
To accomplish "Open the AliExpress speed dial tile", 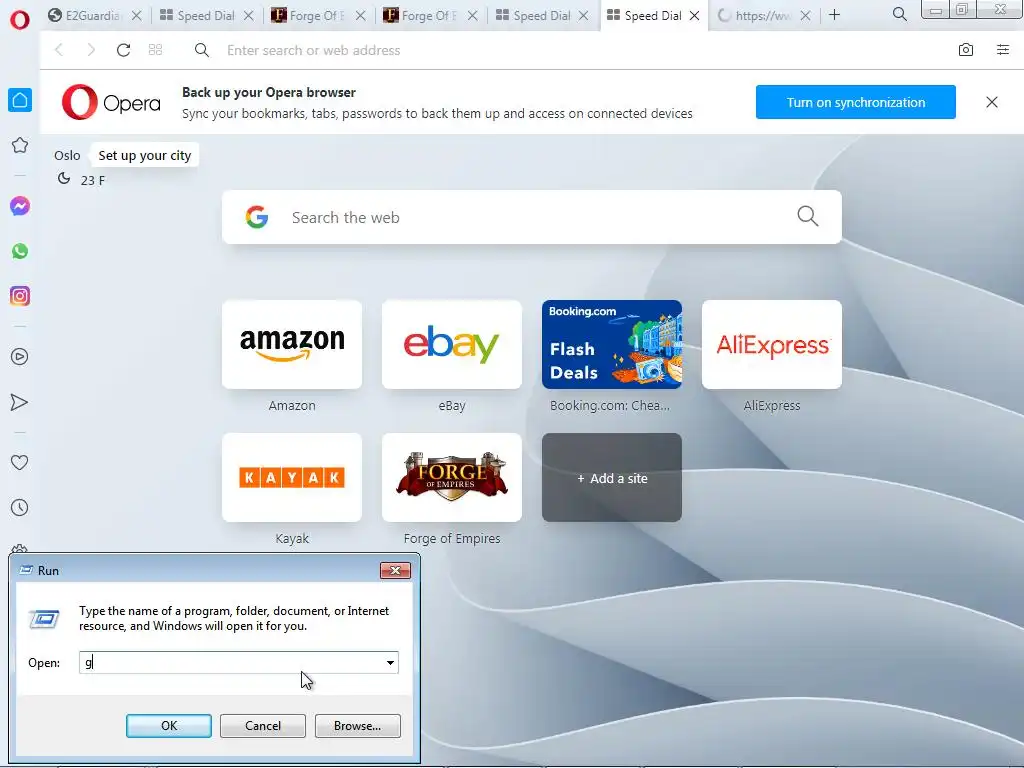I will [x=772, y=344].
